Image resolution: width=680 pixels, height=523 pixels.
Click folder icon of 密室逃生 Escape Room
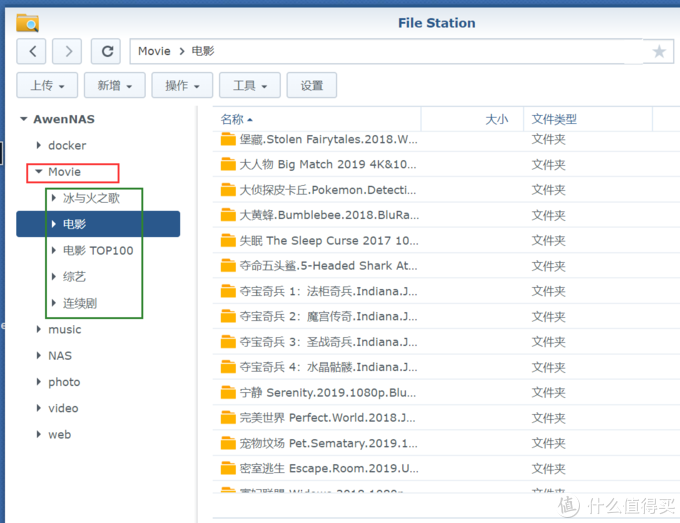pos(227,468)
